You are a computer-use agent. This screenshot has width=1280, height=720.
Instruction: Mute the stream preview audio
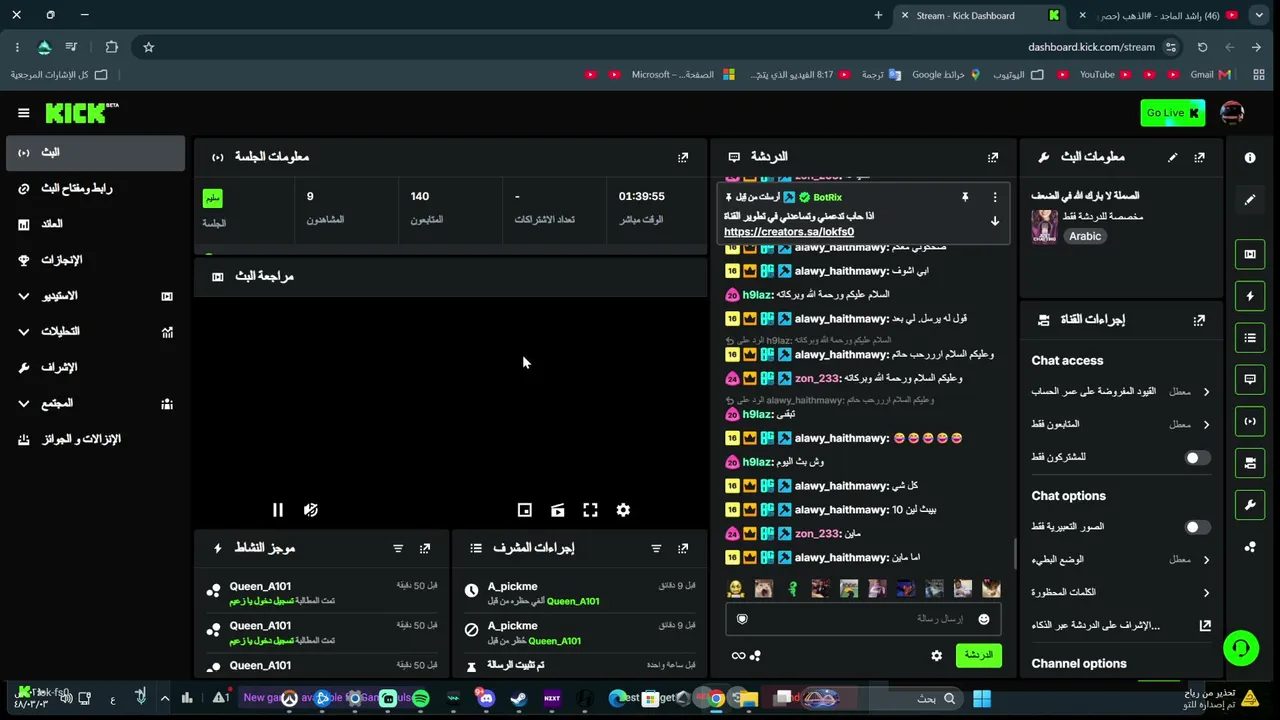[x=311, y=510]
